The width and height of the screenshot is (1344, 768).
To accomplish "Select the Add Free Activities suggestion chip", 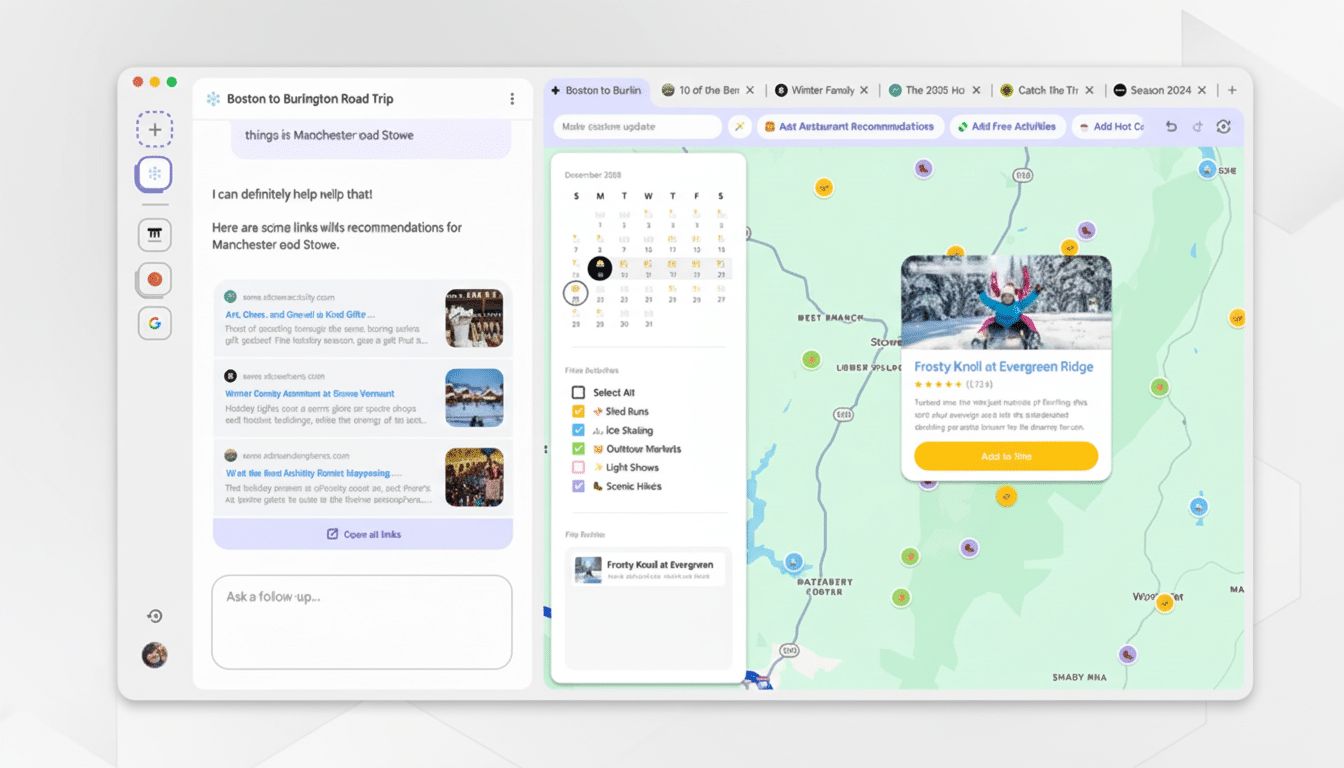I will coord(1007,126).
